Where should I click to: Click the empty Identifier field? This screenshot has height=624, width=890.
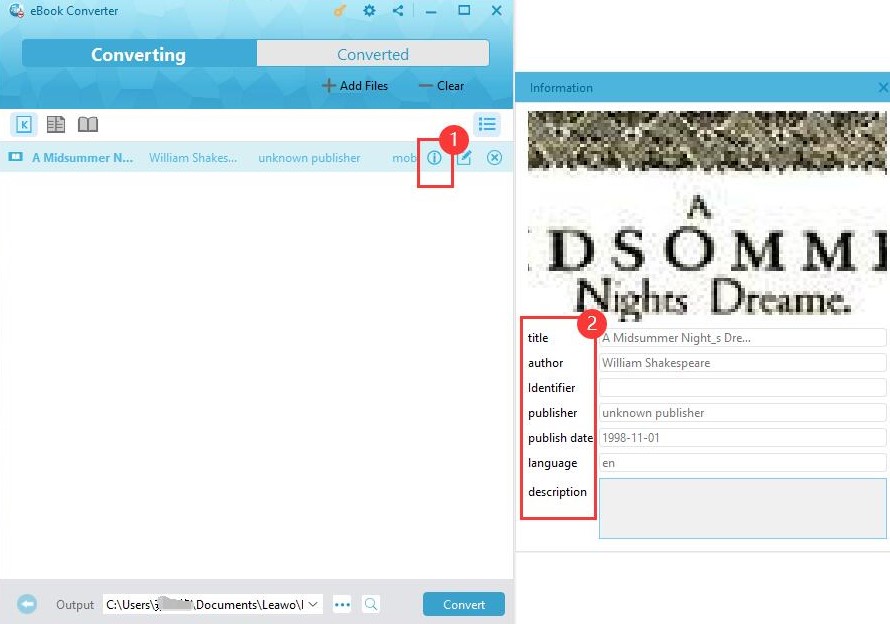coord(742,388)
